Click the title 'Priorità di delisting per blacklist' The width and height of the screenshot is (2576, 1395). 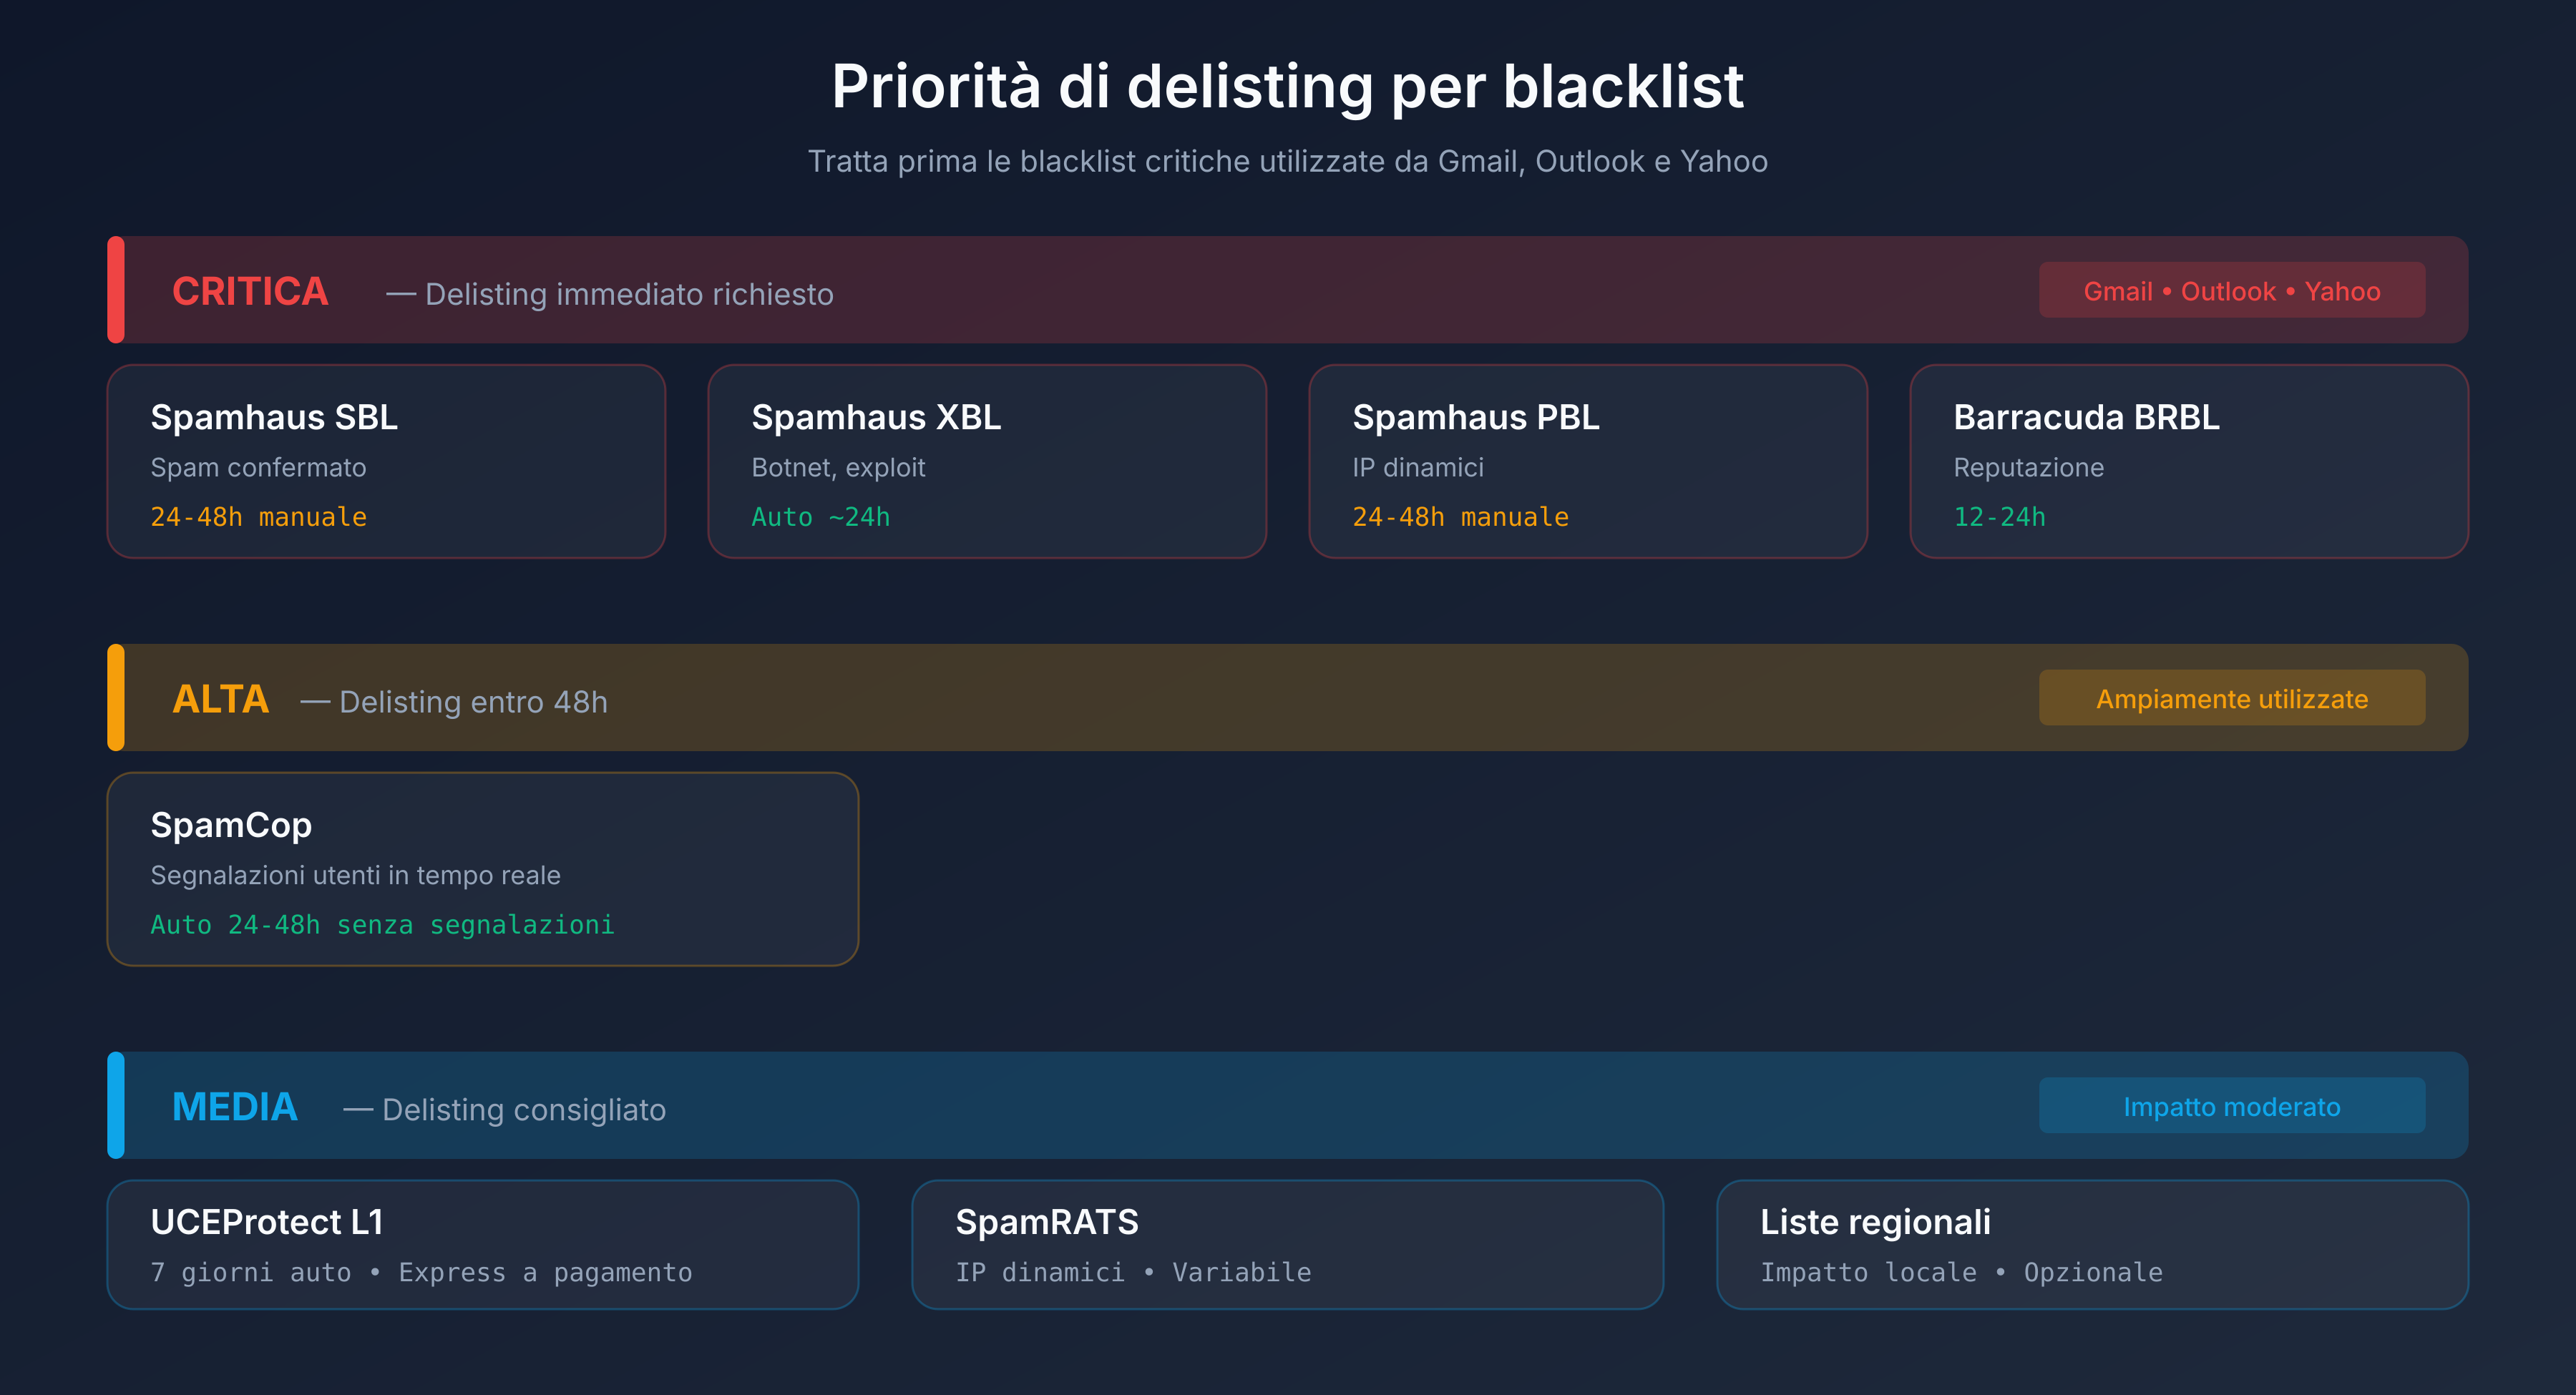(x=1288, y=87)
